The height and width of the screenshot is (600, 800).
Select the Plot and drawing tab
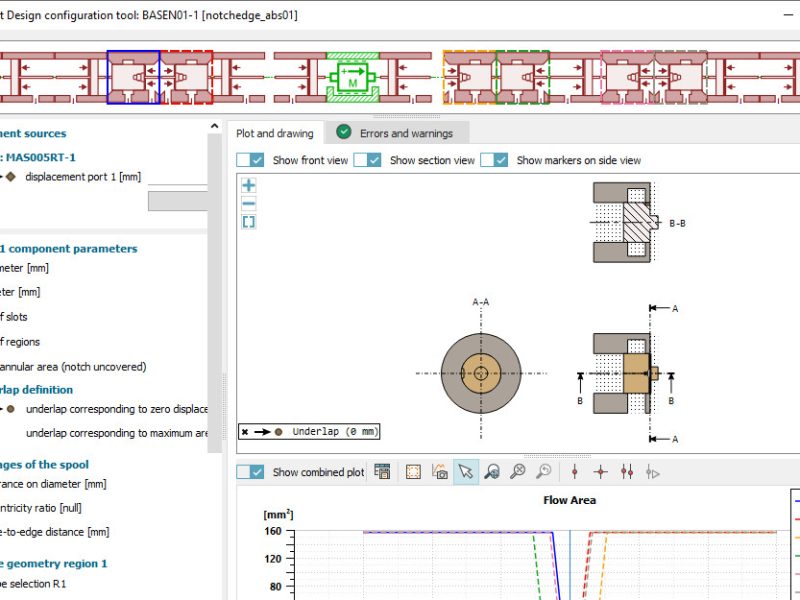[x=274, y=133]
